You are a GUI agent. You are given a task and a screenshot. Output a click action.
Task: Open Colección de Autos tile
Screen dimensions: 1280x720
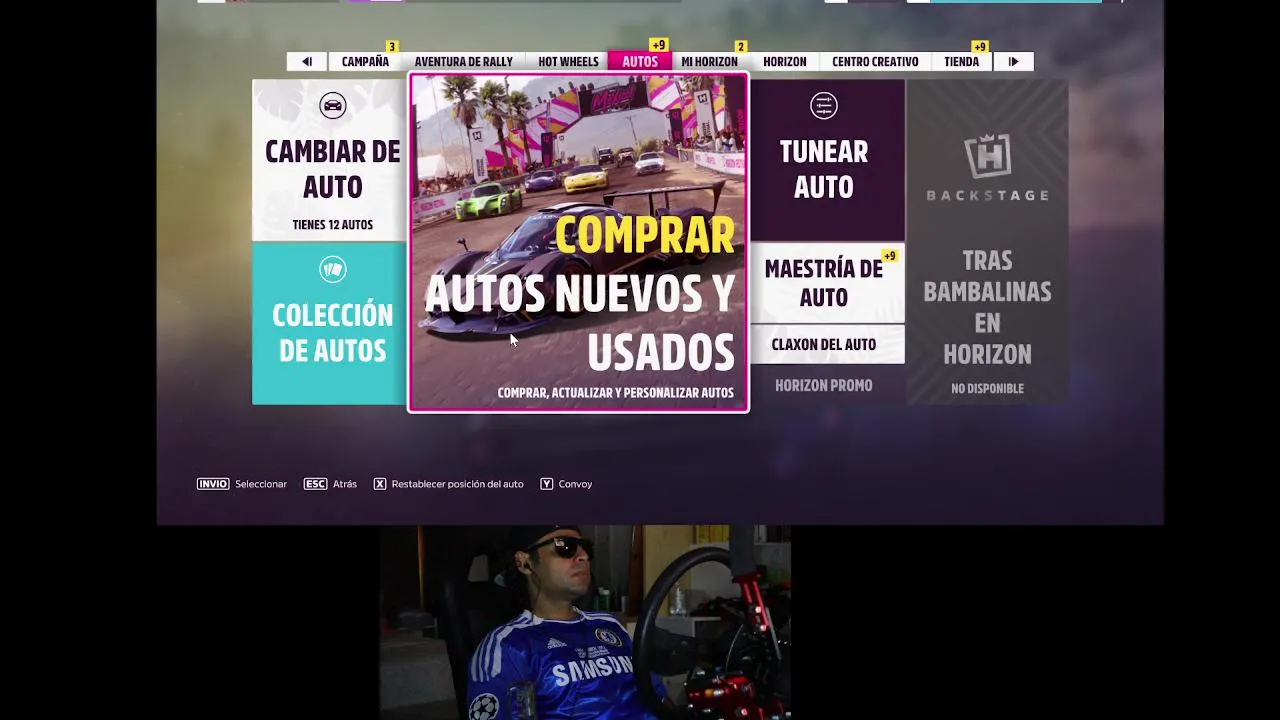pos(329,324)
